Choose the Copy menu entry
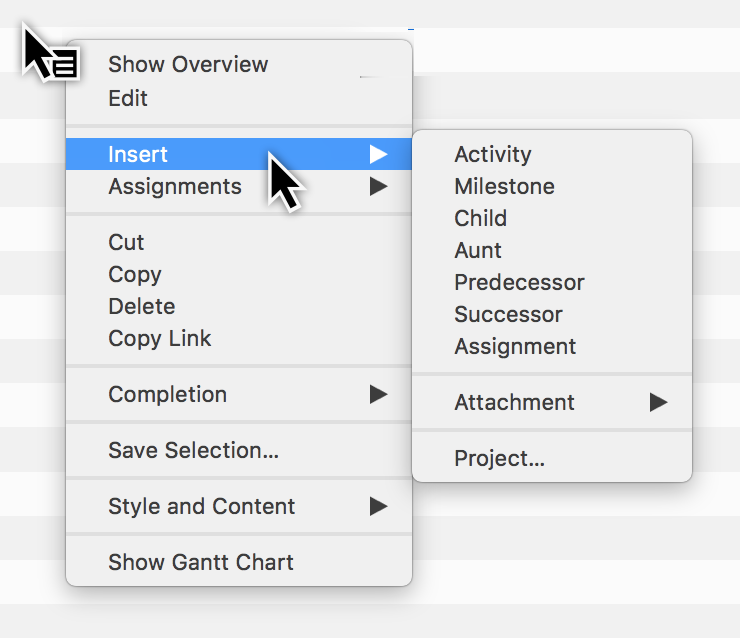This screenshot has height=638, width=740. 135,275
